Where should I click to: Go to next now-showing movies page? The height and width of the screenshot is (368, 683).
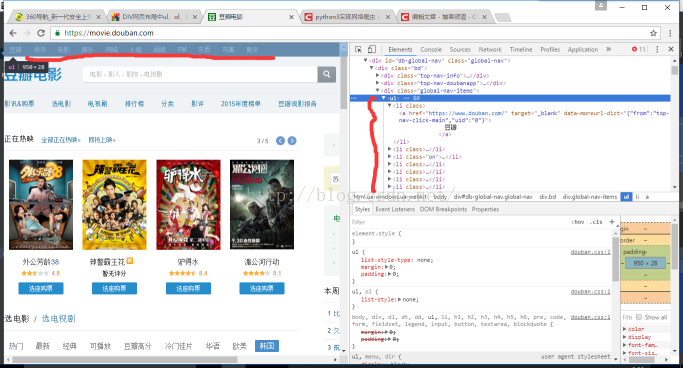(292, 141)
